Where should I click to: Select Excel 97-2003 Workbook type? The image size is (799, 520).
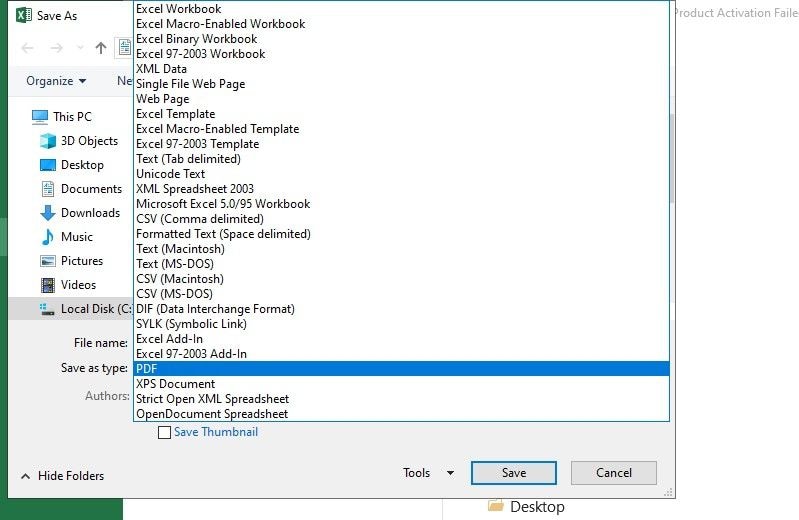coord(401,54)
